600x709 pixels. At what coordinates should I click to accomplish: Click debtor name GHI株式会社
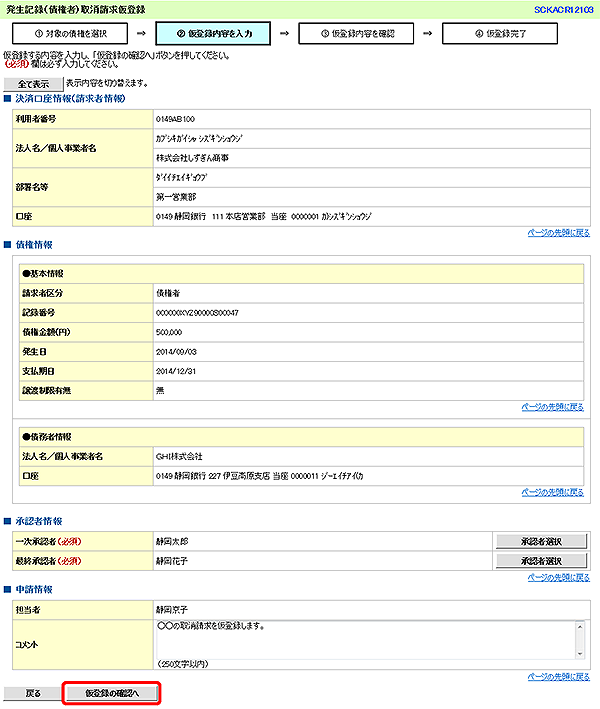(x=179, y=457)
